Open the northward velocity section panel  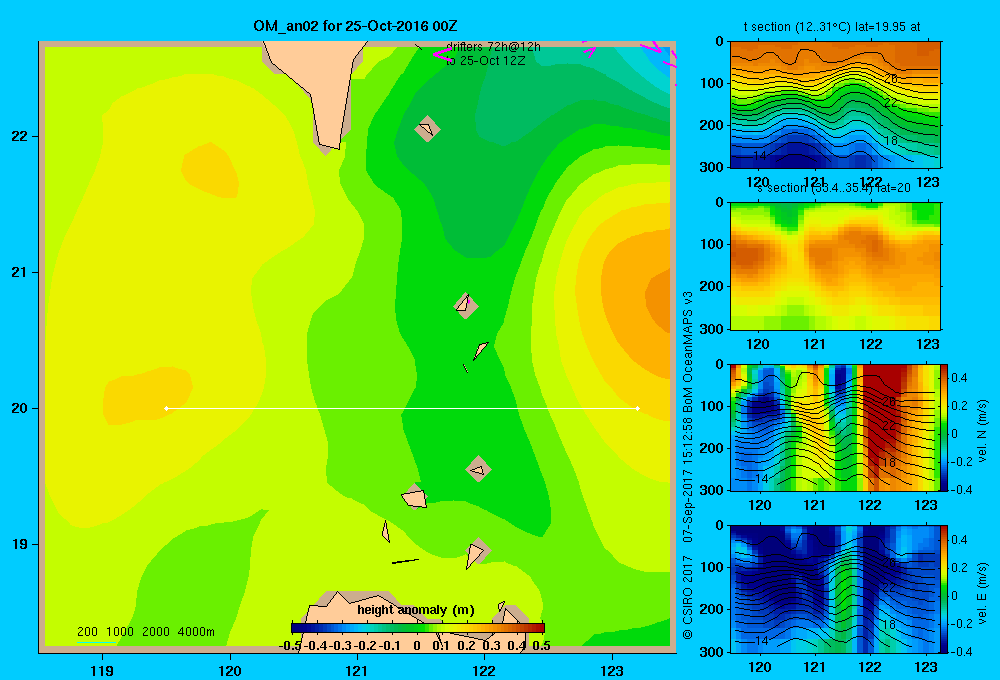[835, 427]
